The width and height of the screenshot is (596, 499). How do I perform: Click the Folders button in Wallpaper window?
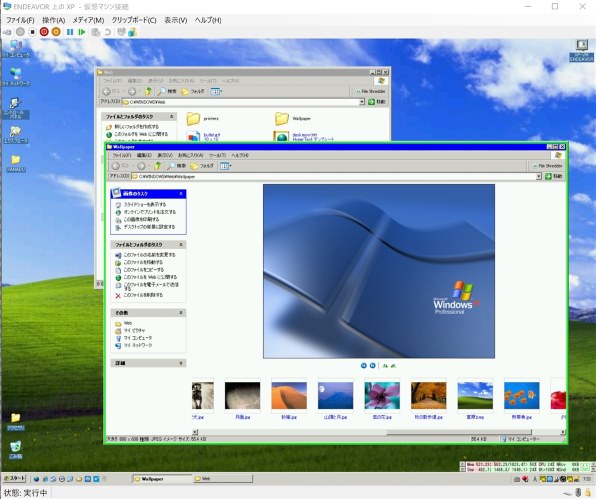(202, 166)
